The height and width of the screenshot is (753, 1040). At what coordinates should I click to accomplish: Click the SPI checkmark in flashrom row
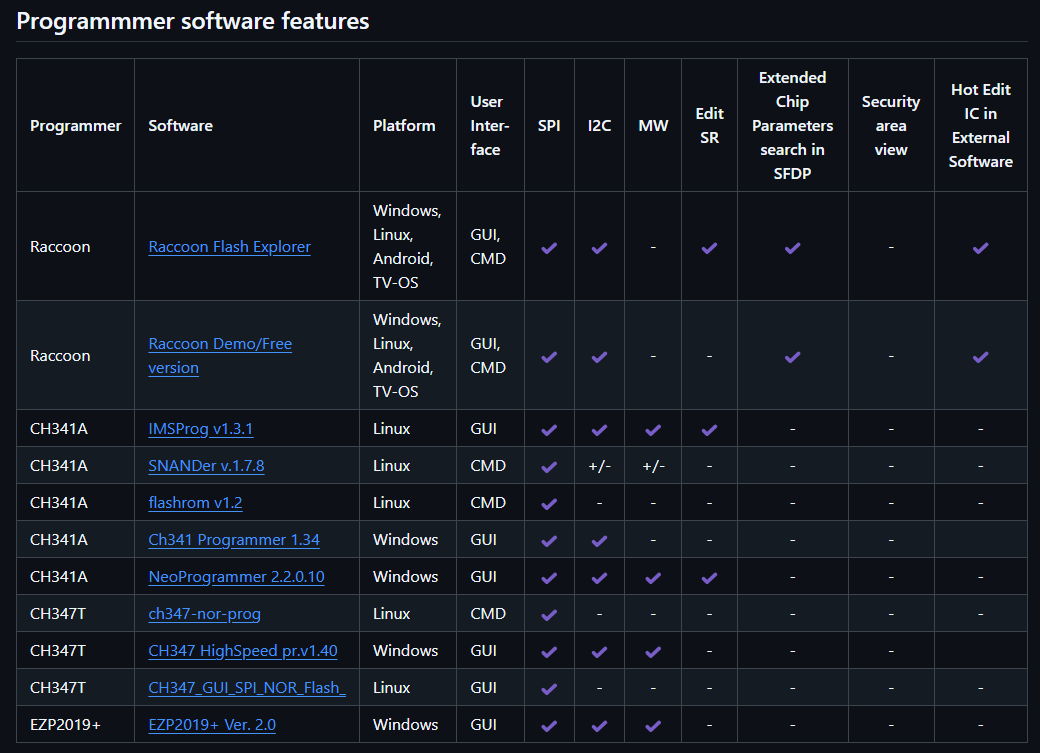coord(549,504)
